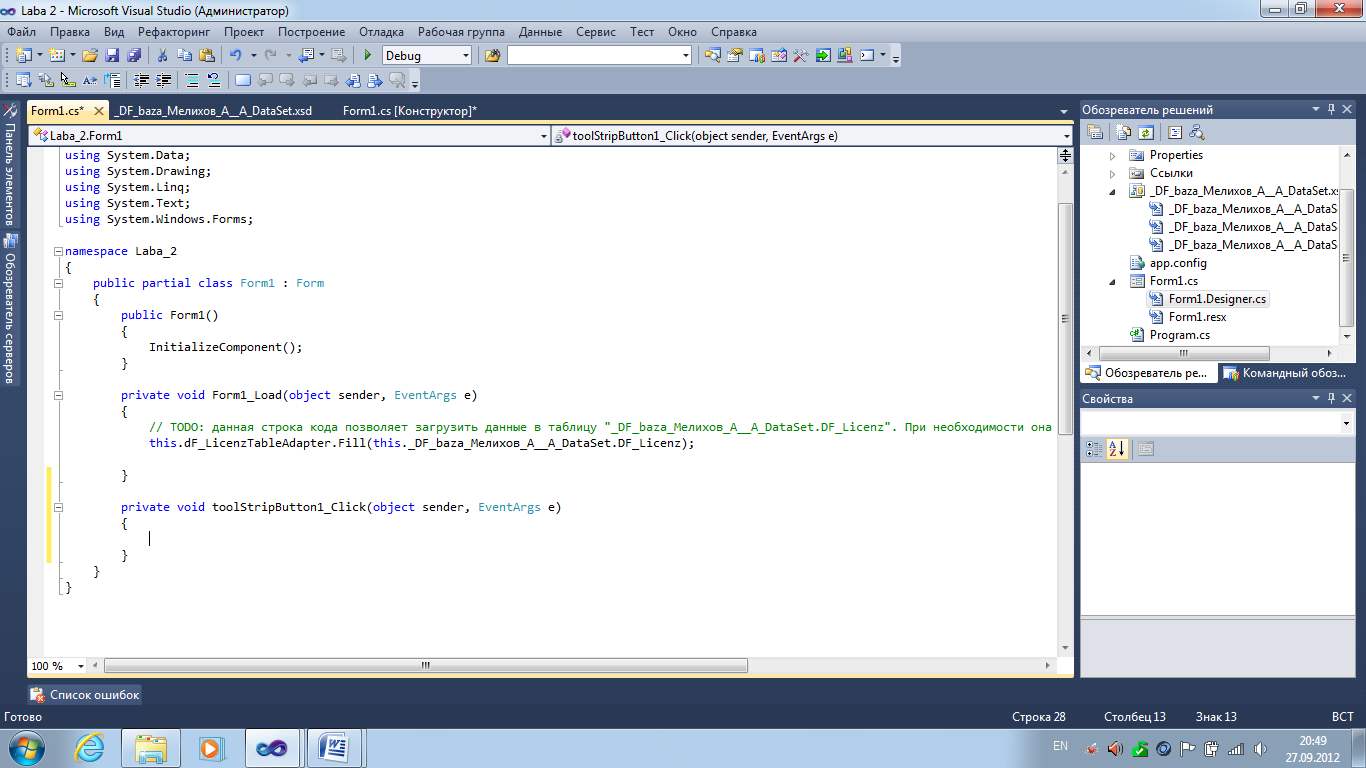This screenshot has height=768, width=1366.
Task: Select Form1.resx in Solution Explorer
Action: 1197,317
